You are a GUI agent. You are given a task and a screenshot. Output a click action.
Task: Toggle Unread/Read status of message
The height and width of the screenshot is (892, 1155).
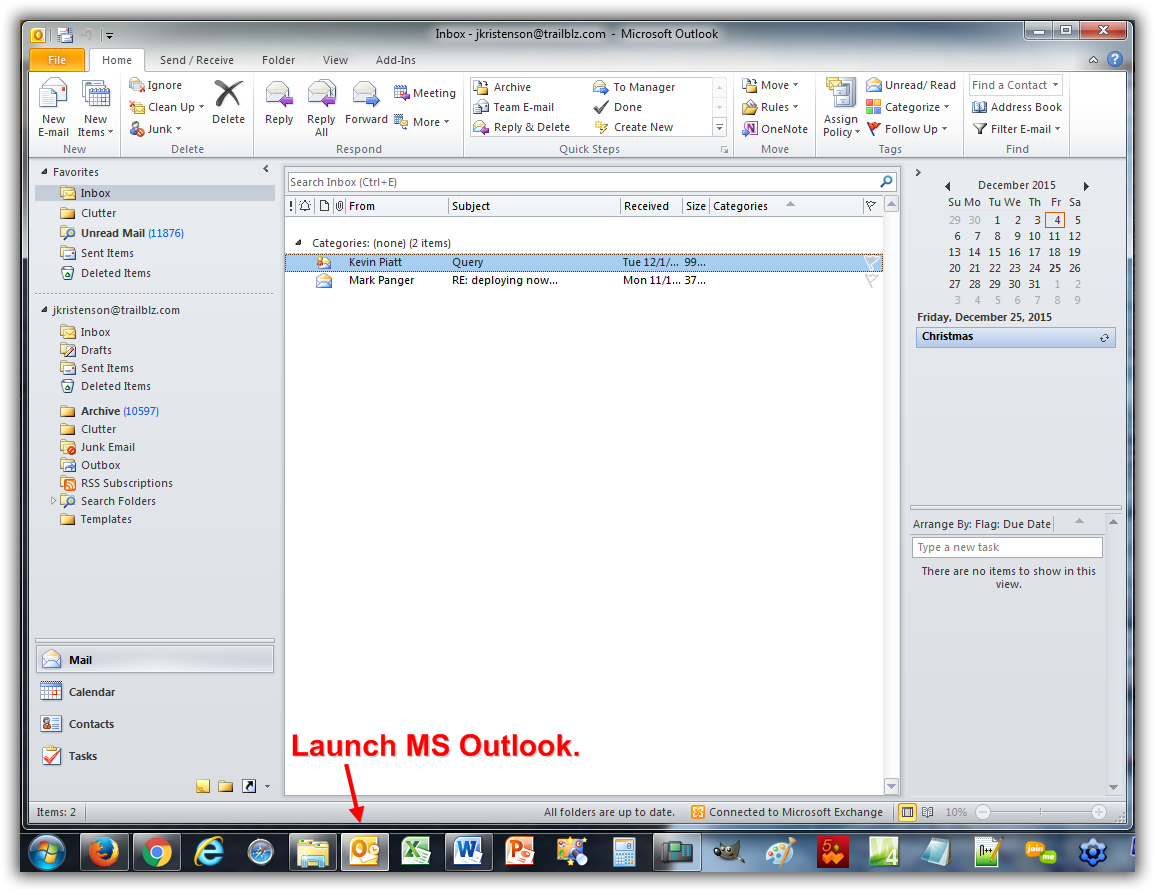(x=910, y=85)
